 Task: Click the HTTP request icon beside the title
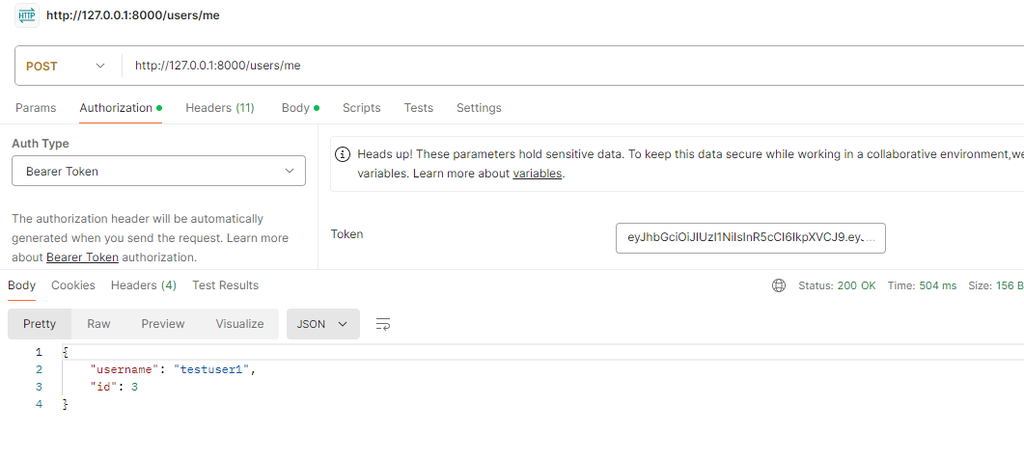[27, 15]
